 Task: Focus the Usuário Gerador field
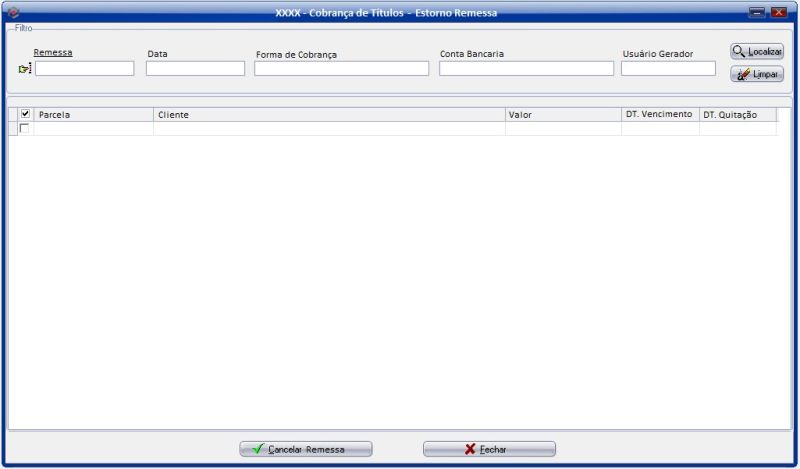click(x=668, y=68)
